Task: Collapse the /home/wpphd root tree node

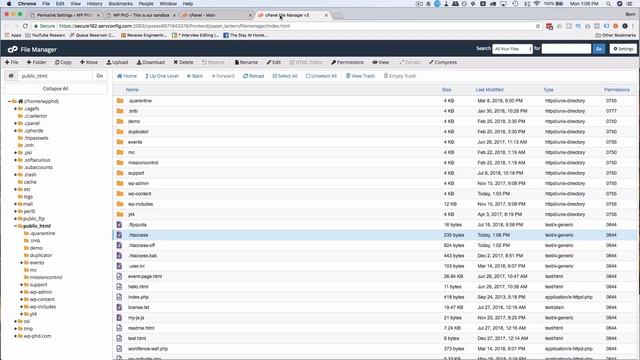Action: [x=9, y=101]
